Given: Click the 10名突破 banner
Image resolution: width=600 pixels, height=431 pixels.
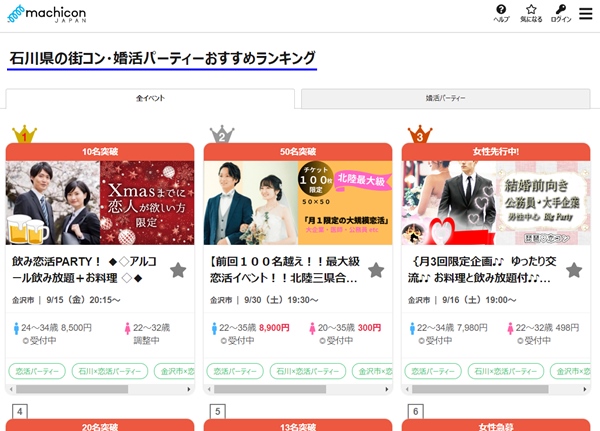Looking at the screenshot, I should (100, 152).
